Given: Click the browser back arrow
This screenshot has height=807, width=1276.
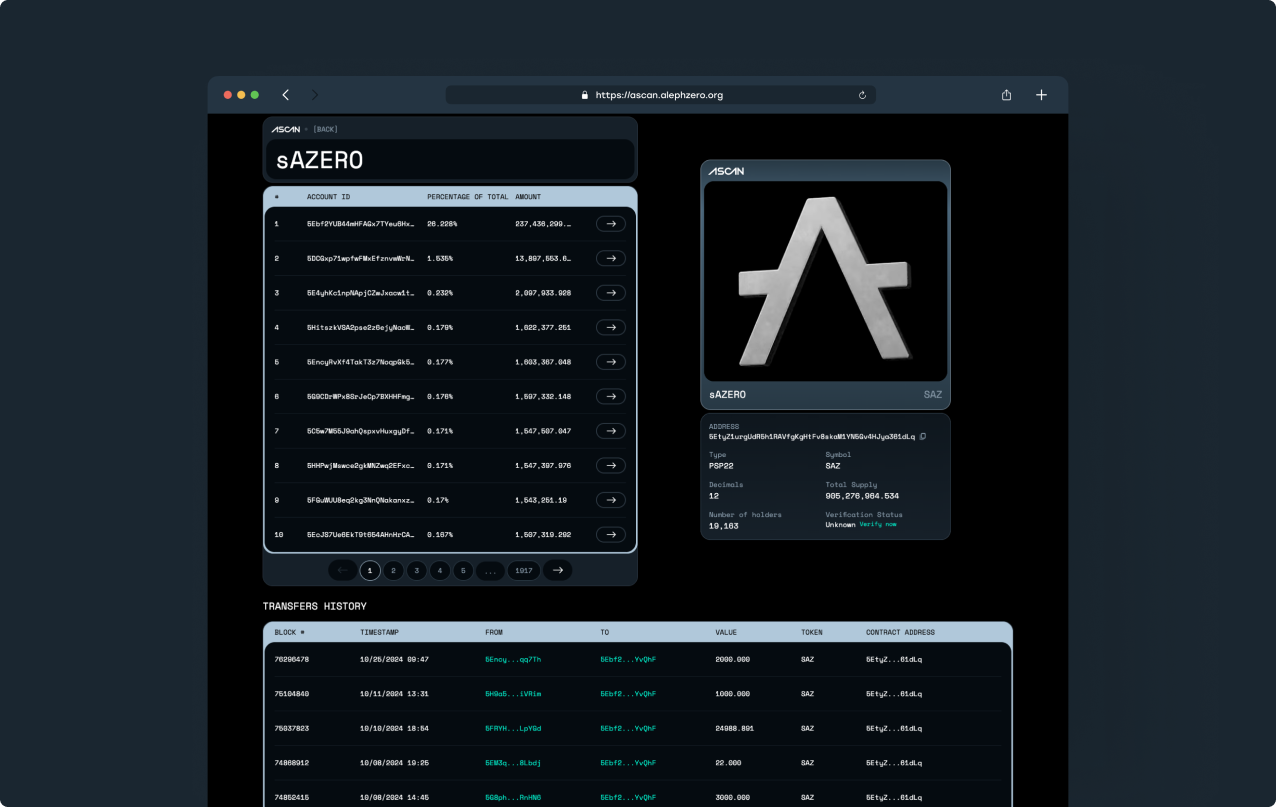Looking at the screenshot, I should click(286, 95).
